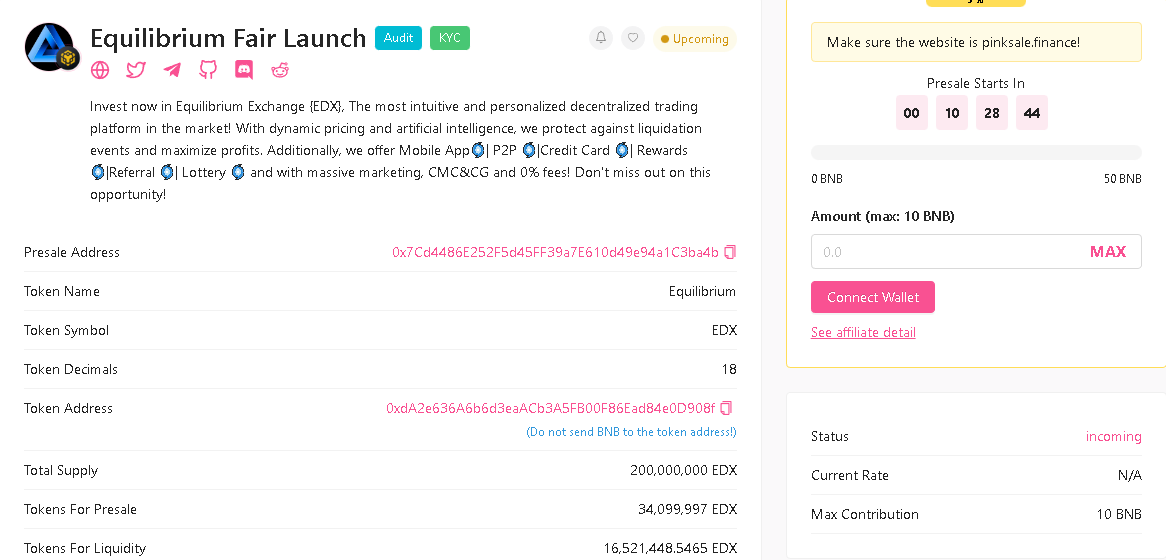The width and height of the screenshot is (1166, 560).
Task: Click the presale progress bar
Action: coord(976,152)
